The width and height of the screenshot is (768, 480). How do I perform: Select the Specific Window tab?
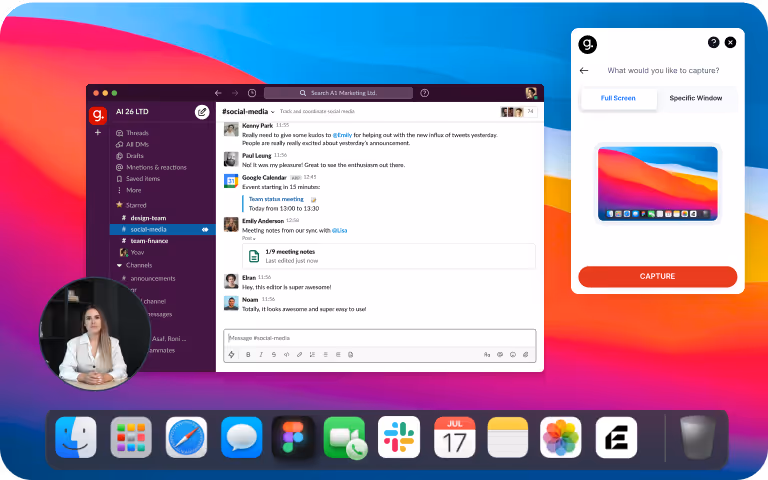click(696, 98)
